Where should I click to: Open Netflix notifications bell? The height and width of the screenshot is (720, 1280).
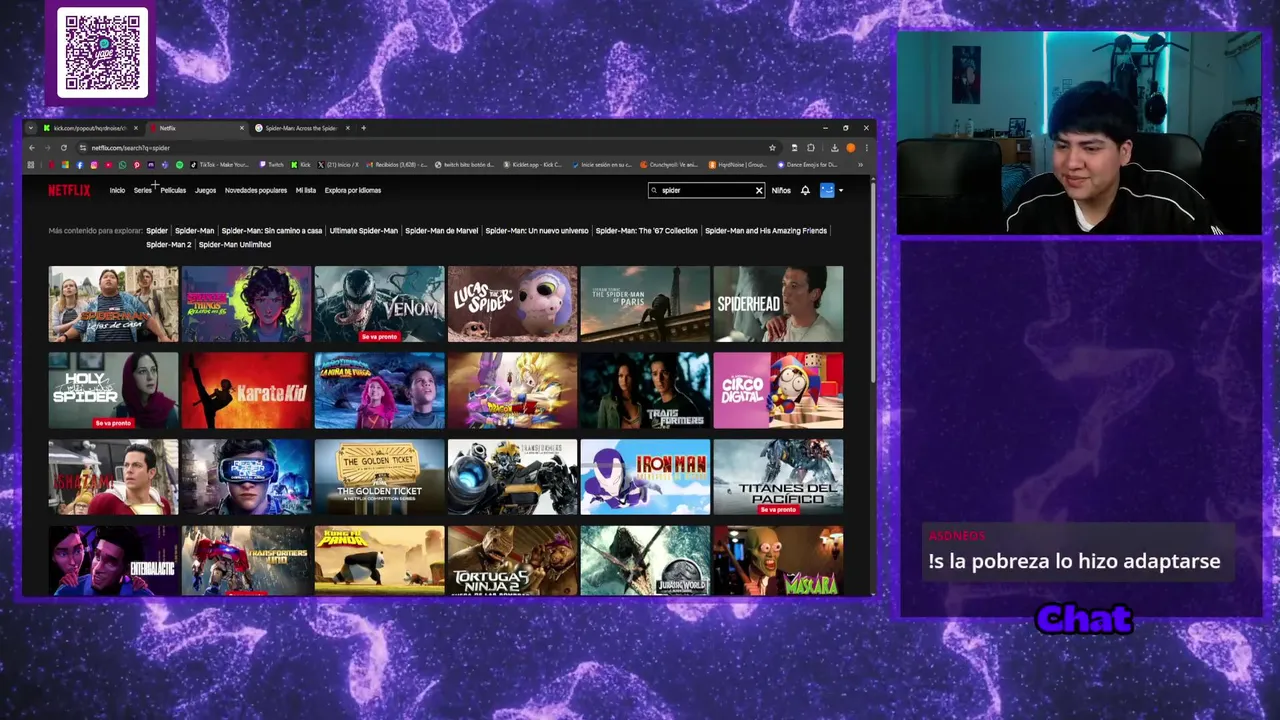[805, 190]
